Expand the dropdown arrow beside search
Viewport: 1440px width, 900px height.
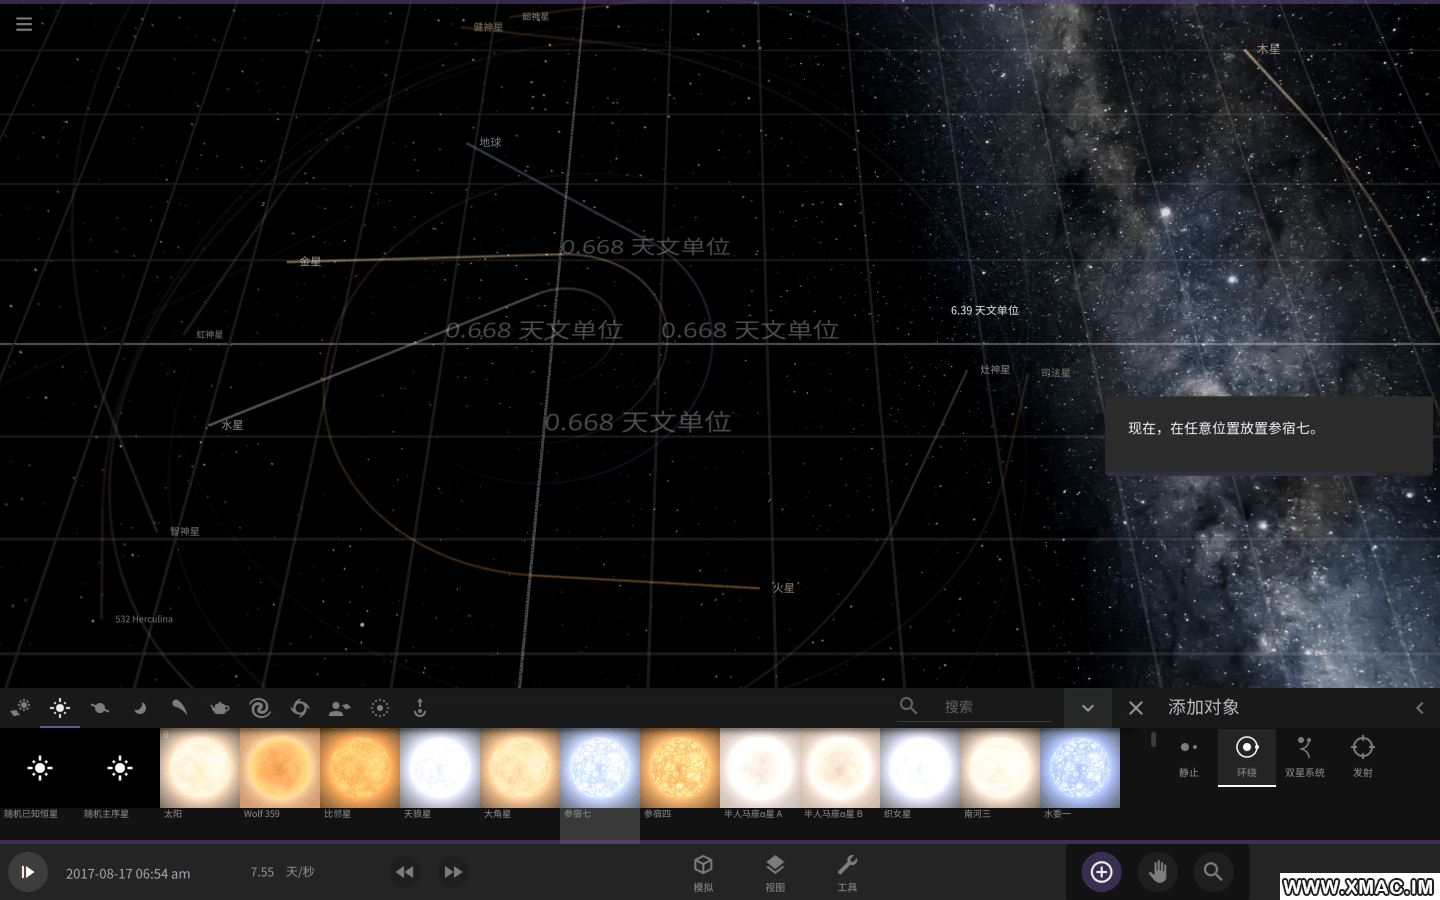tap(1087, 708)
